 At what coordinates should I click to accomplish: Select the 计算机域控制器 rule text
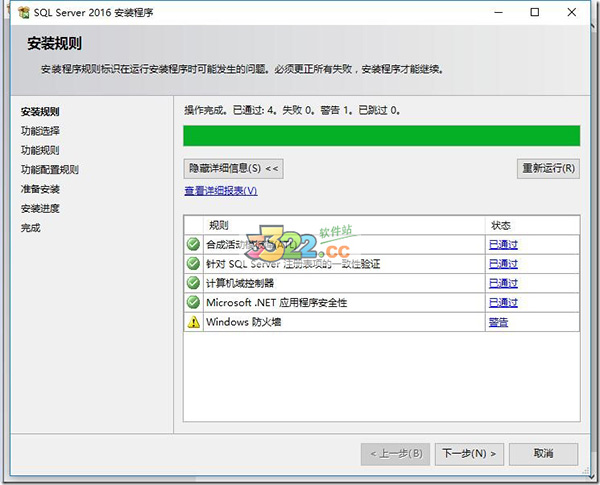(240, 283)
